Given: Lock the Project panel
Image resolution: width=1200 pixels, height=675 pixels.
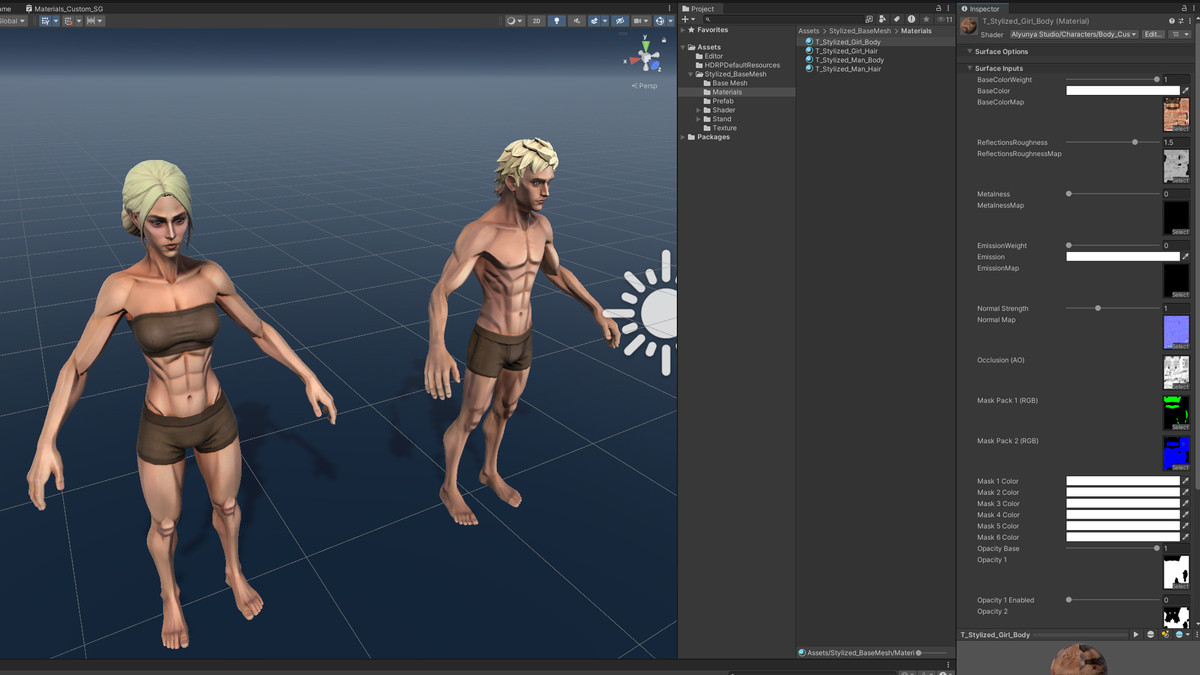Looking at the screenshot, I should click(x=938, y=8).
